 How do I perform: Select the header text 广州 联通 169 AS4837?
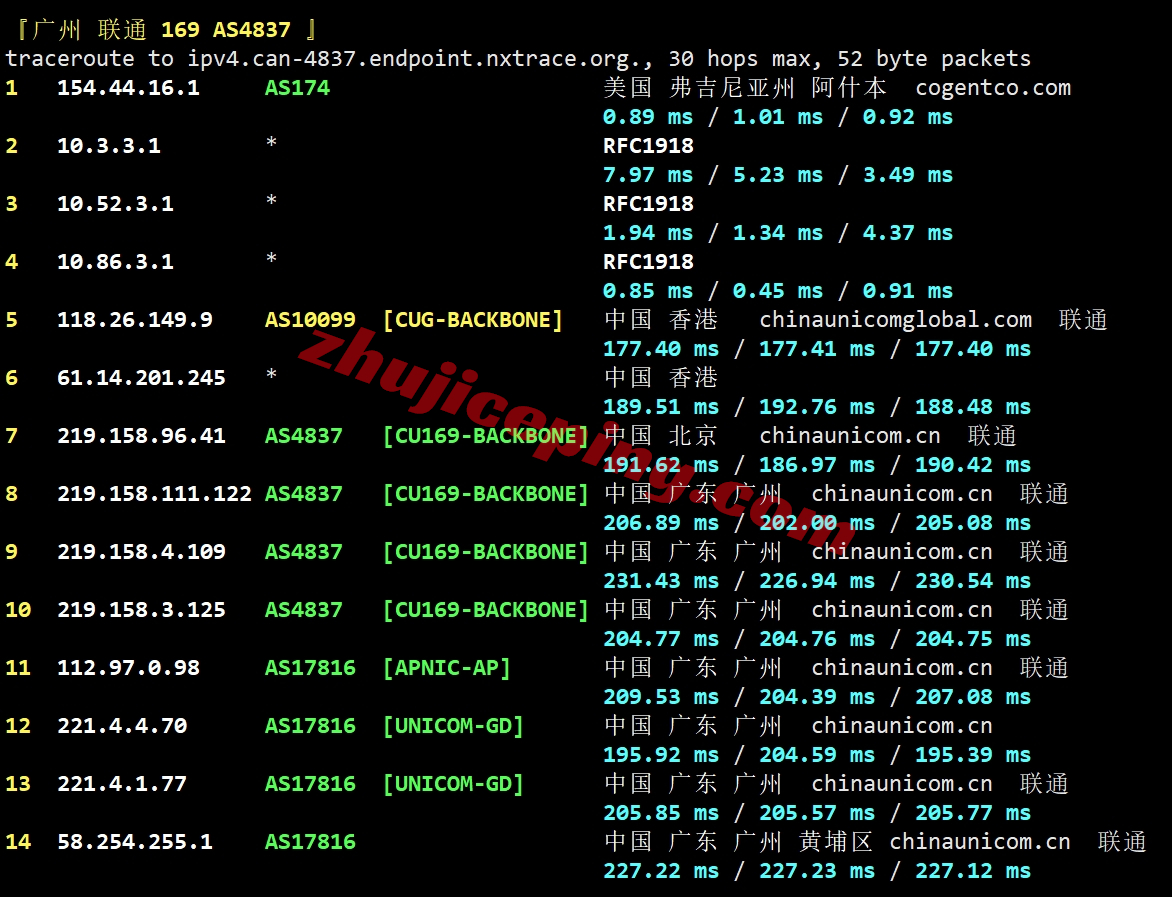click(162, 30)
